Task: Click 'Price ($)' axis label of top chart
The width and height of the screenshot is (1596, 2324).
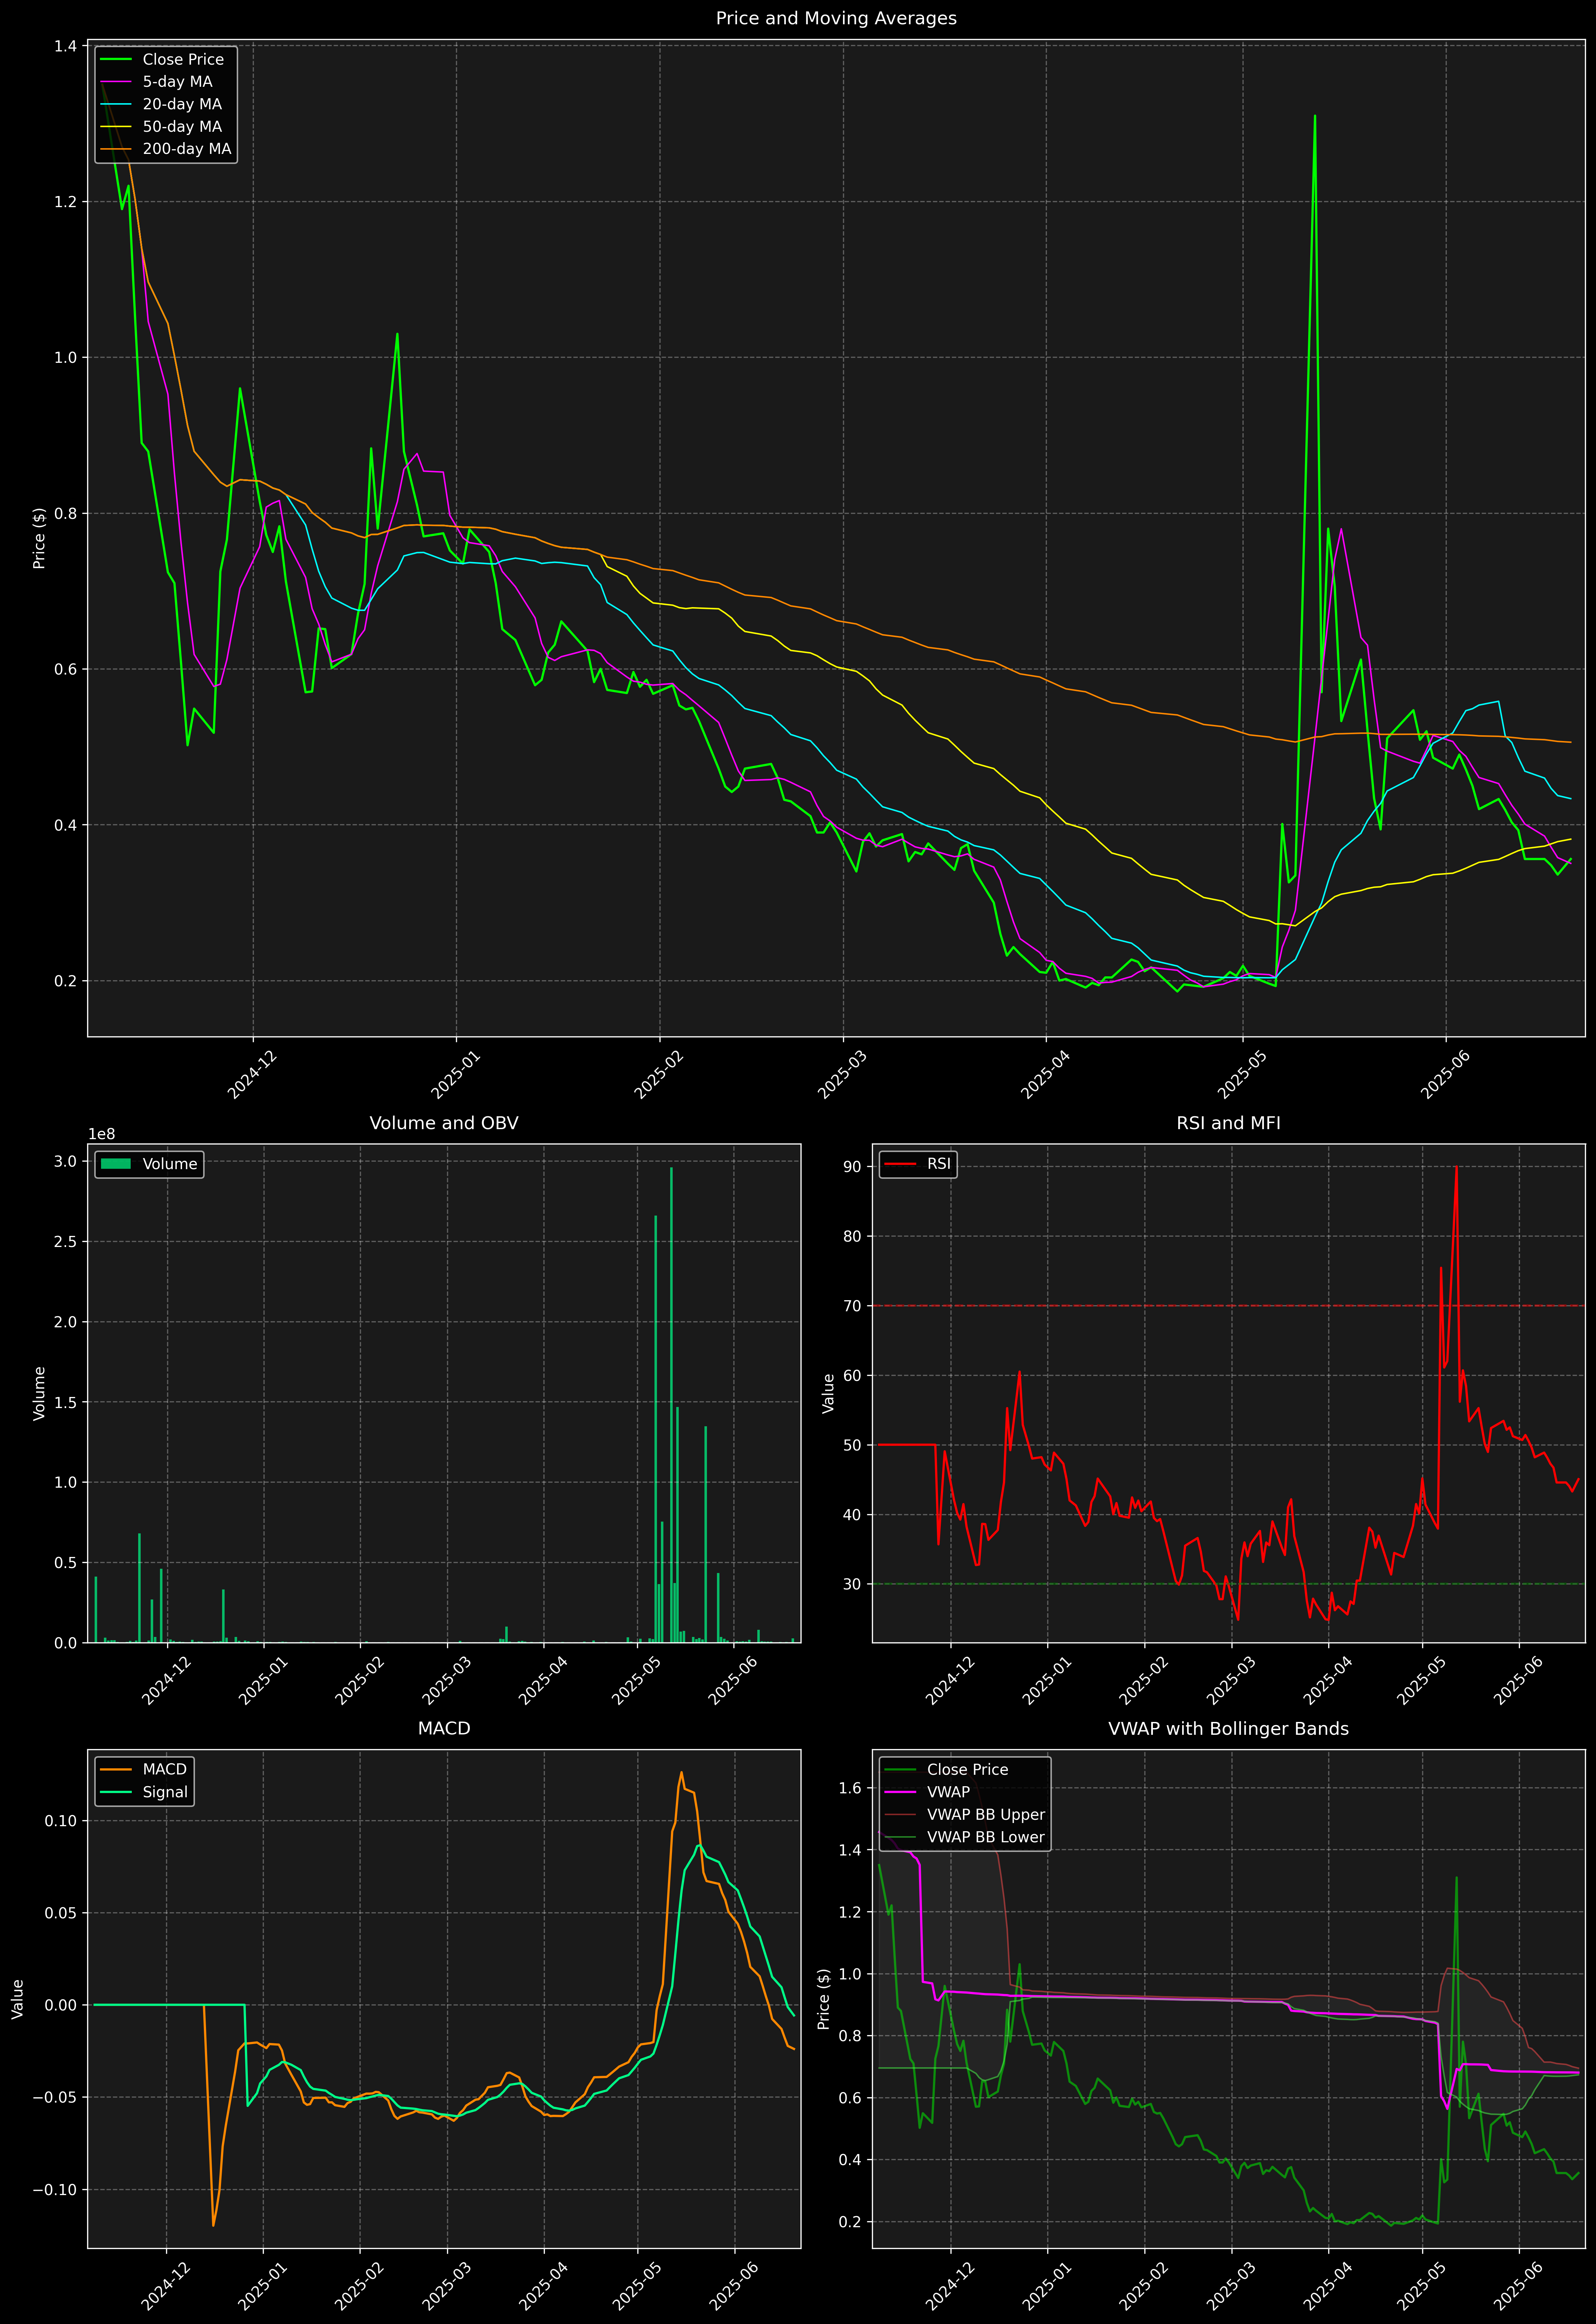Action: point(39,538)
